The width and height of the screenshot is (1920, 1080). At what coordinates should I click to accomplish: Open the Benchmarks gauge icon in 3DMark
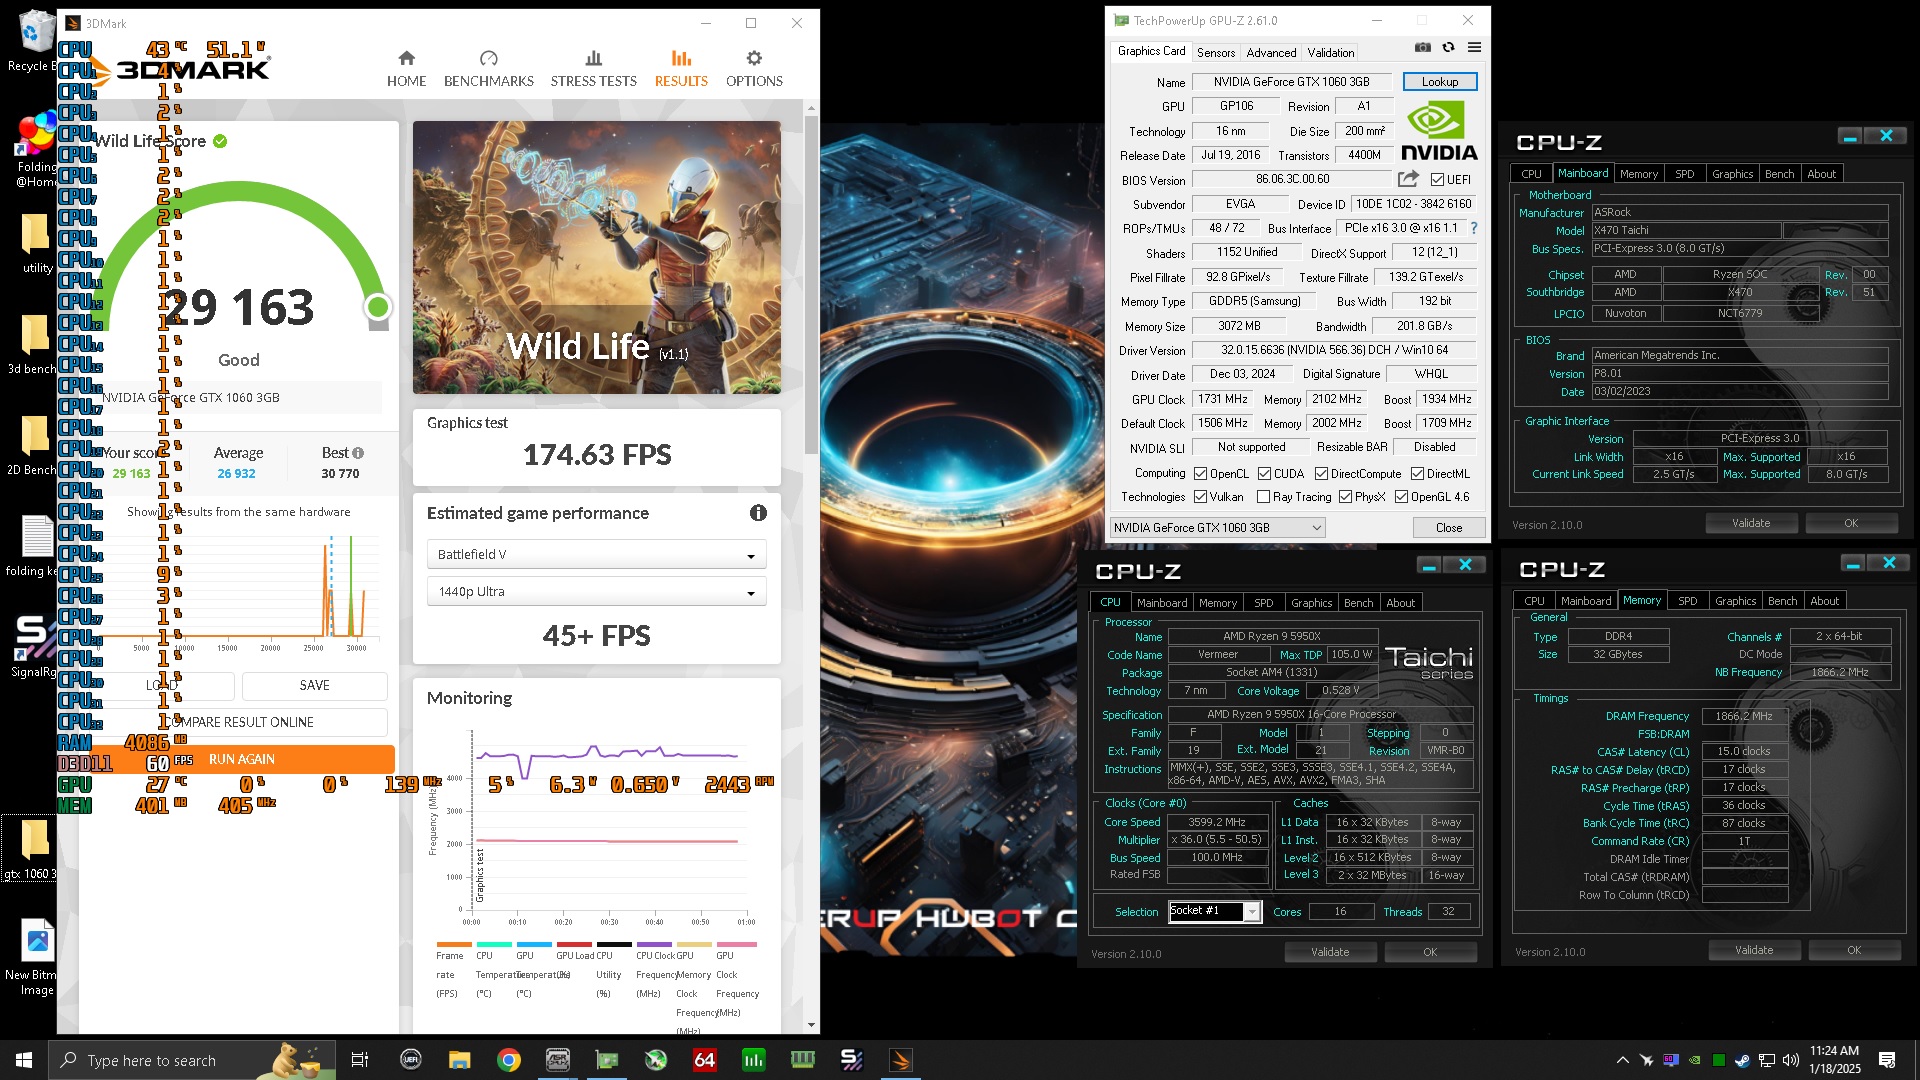pos(488,58)
